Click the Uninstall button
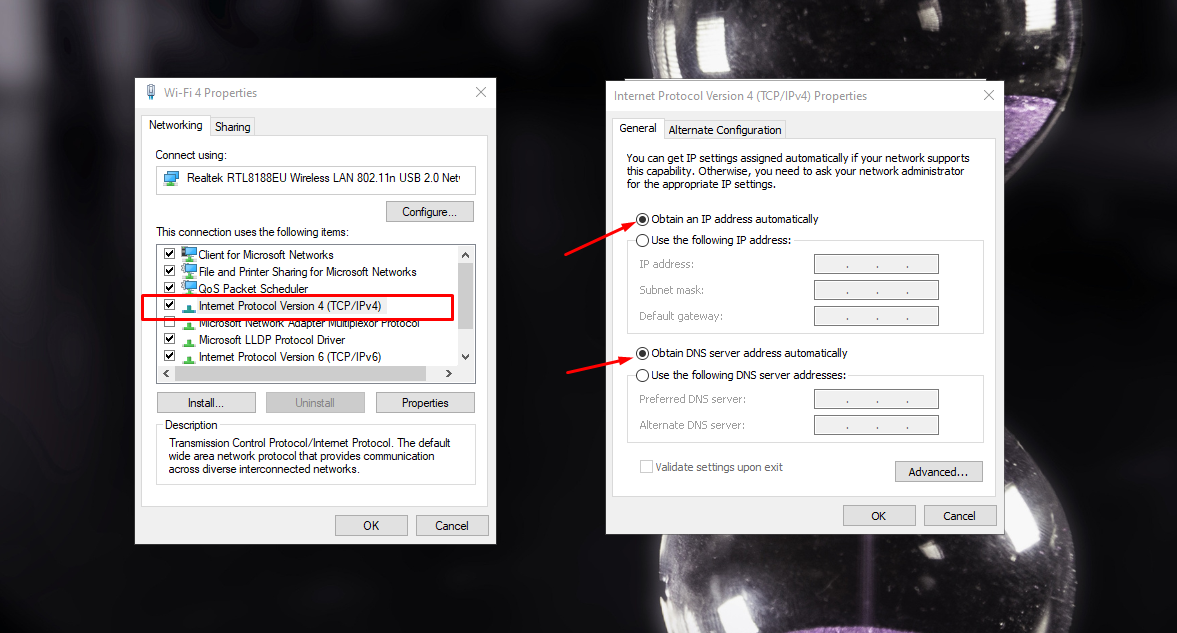The image size is (1177, 633). (315, 402)
